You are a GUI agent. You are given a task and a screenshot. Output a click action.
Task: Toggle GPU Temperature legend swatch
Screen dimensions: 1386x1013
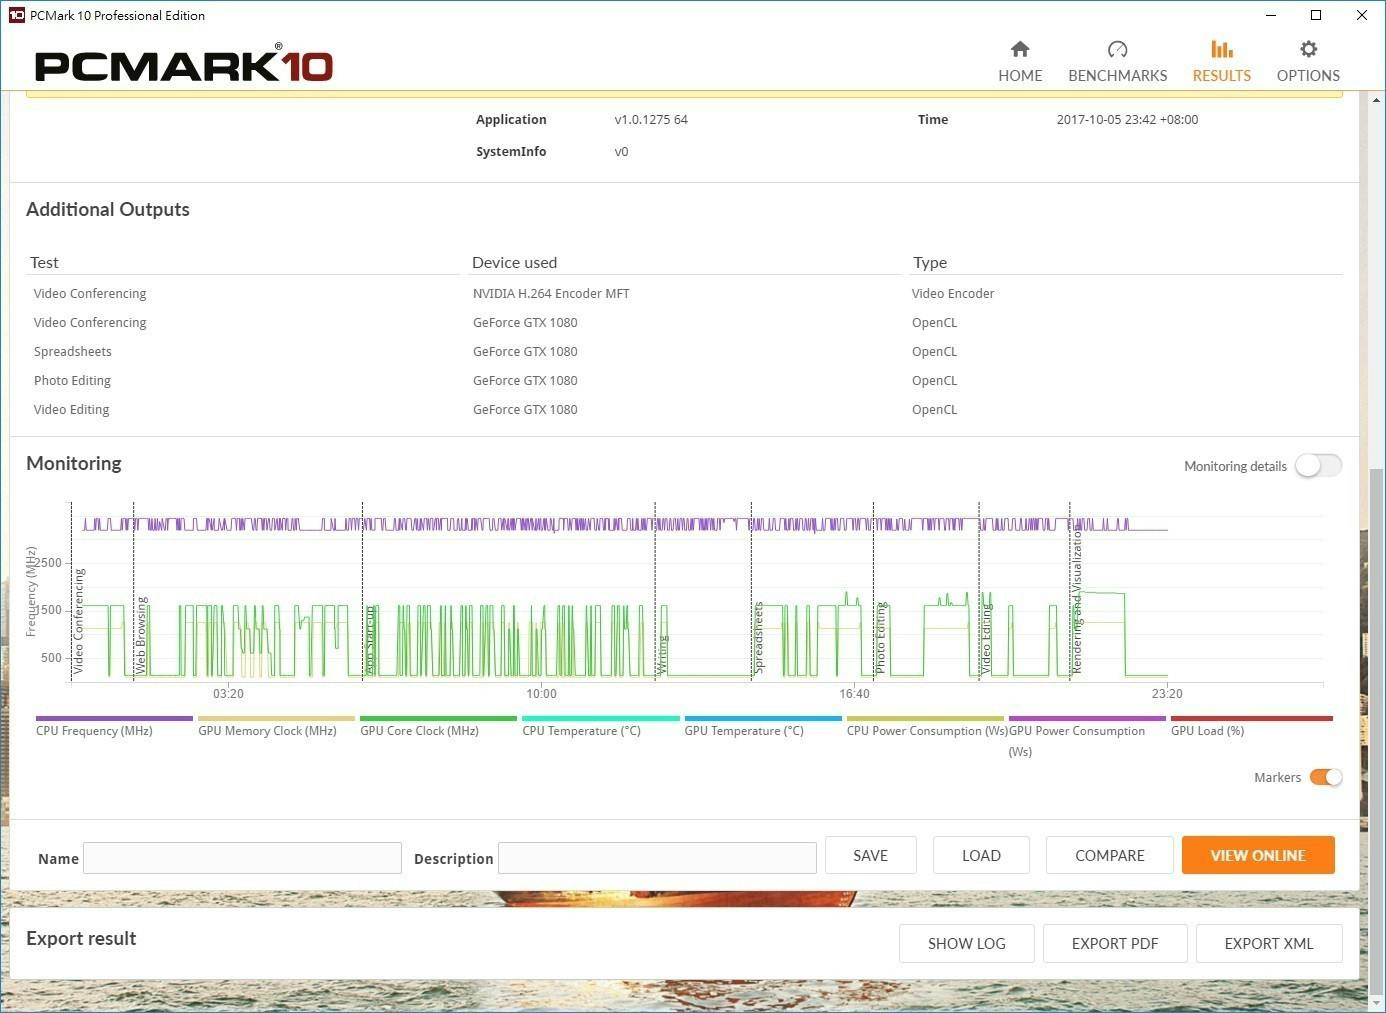click(x=763, y=718)
